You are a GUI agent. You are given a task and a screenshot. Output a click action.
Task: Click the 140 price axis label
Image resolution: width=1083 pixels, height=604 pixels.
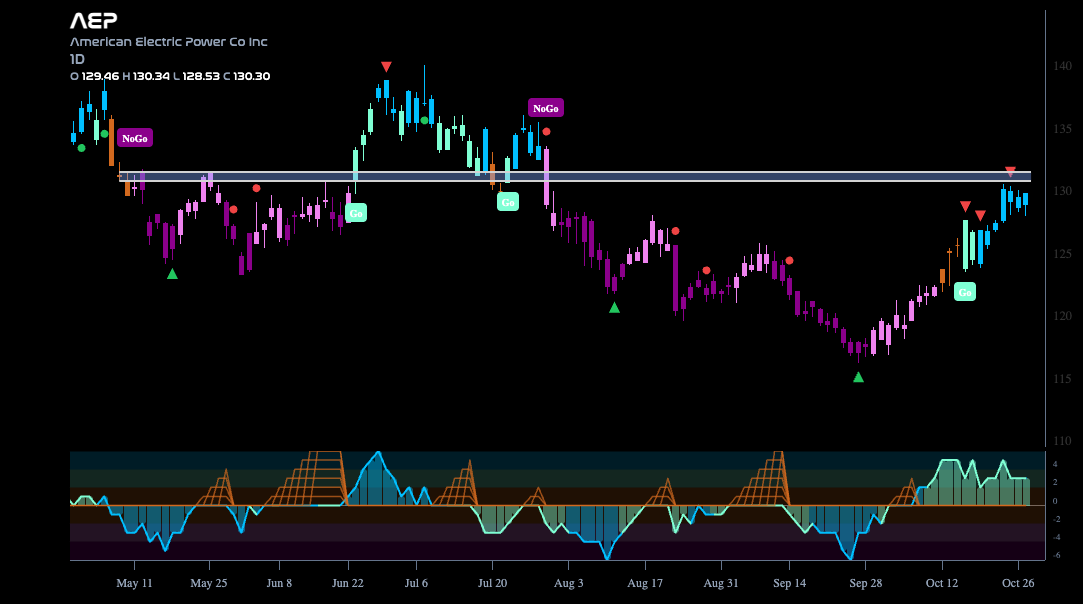tap(1062, 66)
